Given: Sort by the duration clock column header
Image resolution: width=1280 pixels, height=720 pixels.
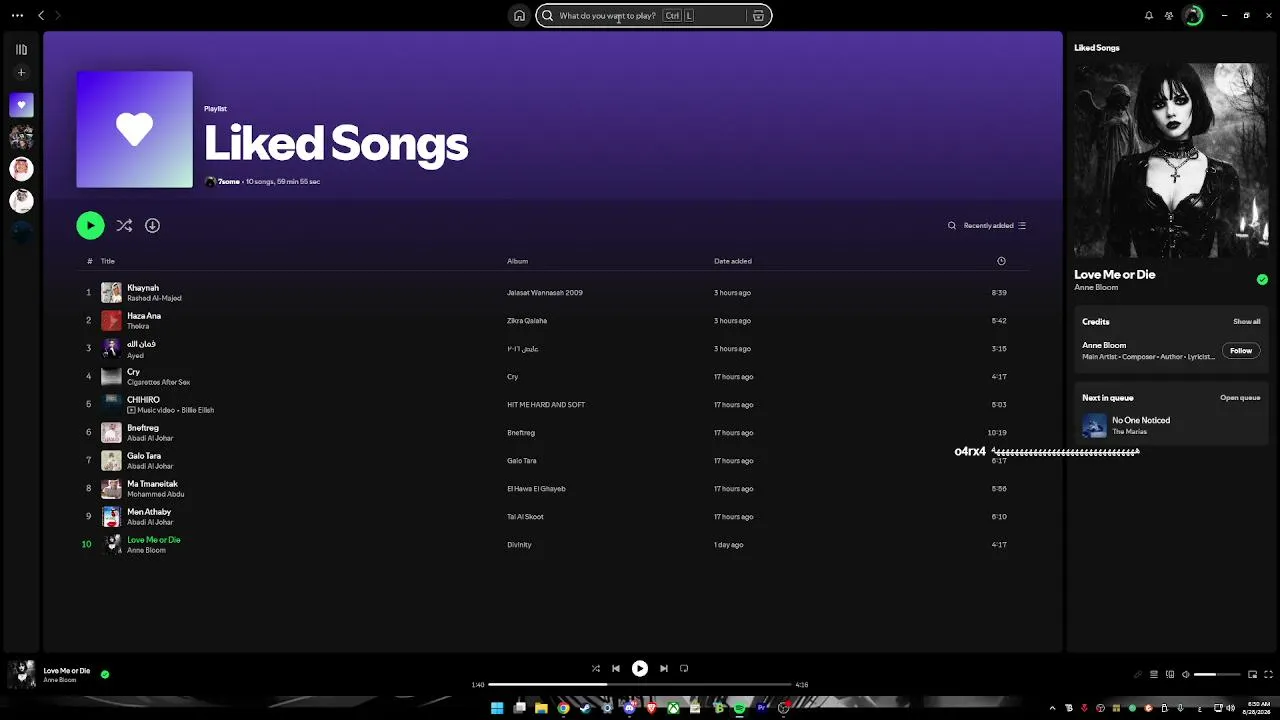Looking at the screenshot, I should [1001, 261].
